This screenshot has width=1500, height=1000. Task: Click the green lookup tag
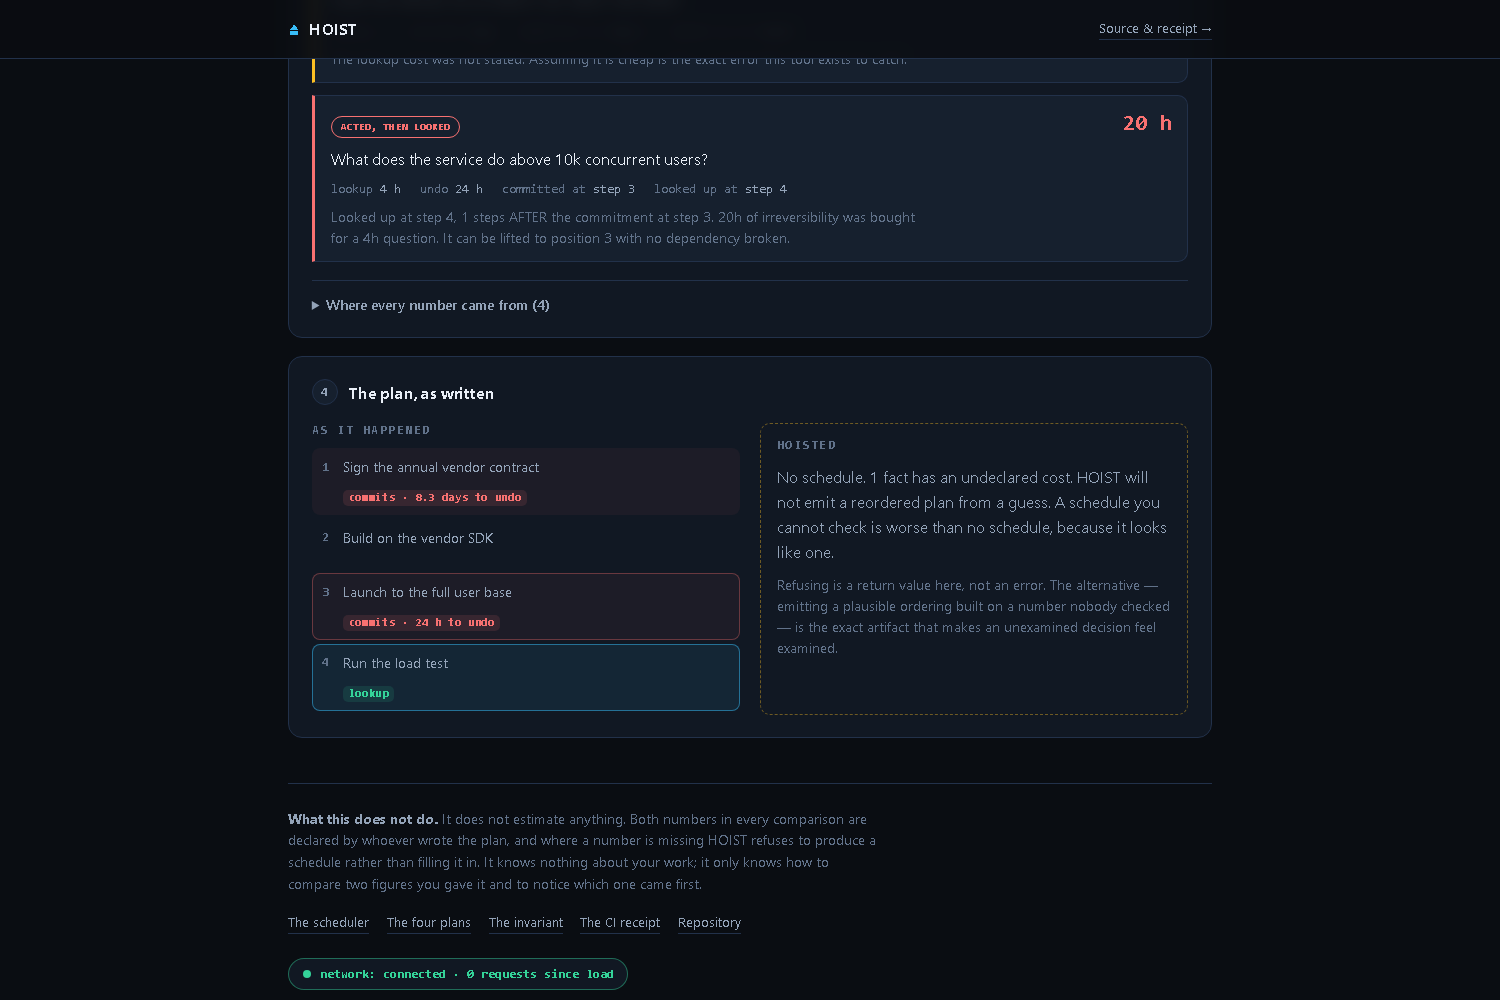click(x=369, y=693)
